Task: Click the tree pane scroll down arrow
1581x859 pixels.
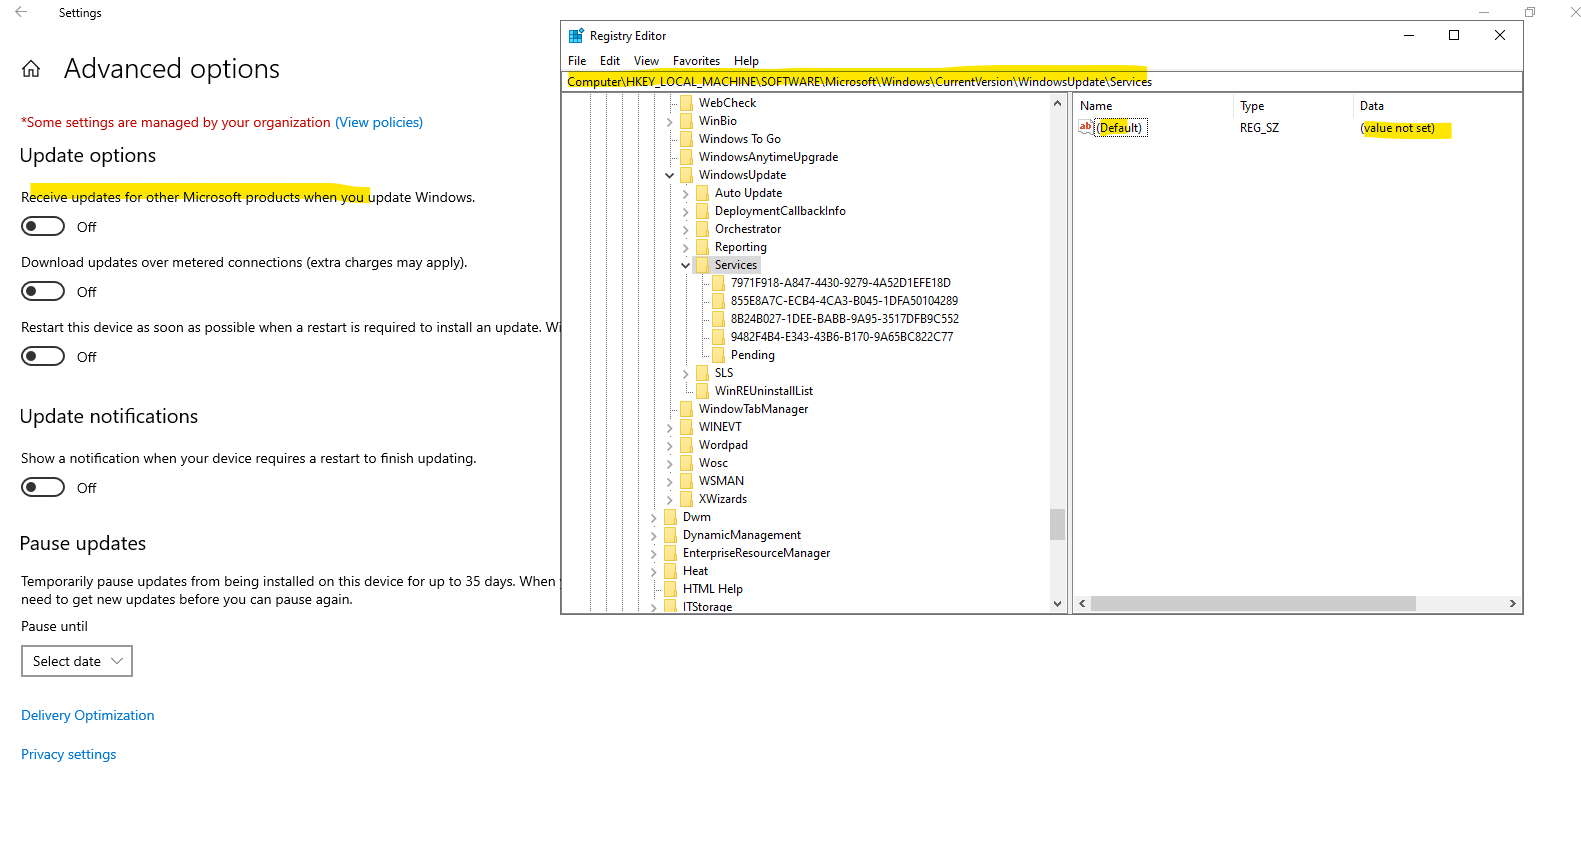Action: (1057, 604)
